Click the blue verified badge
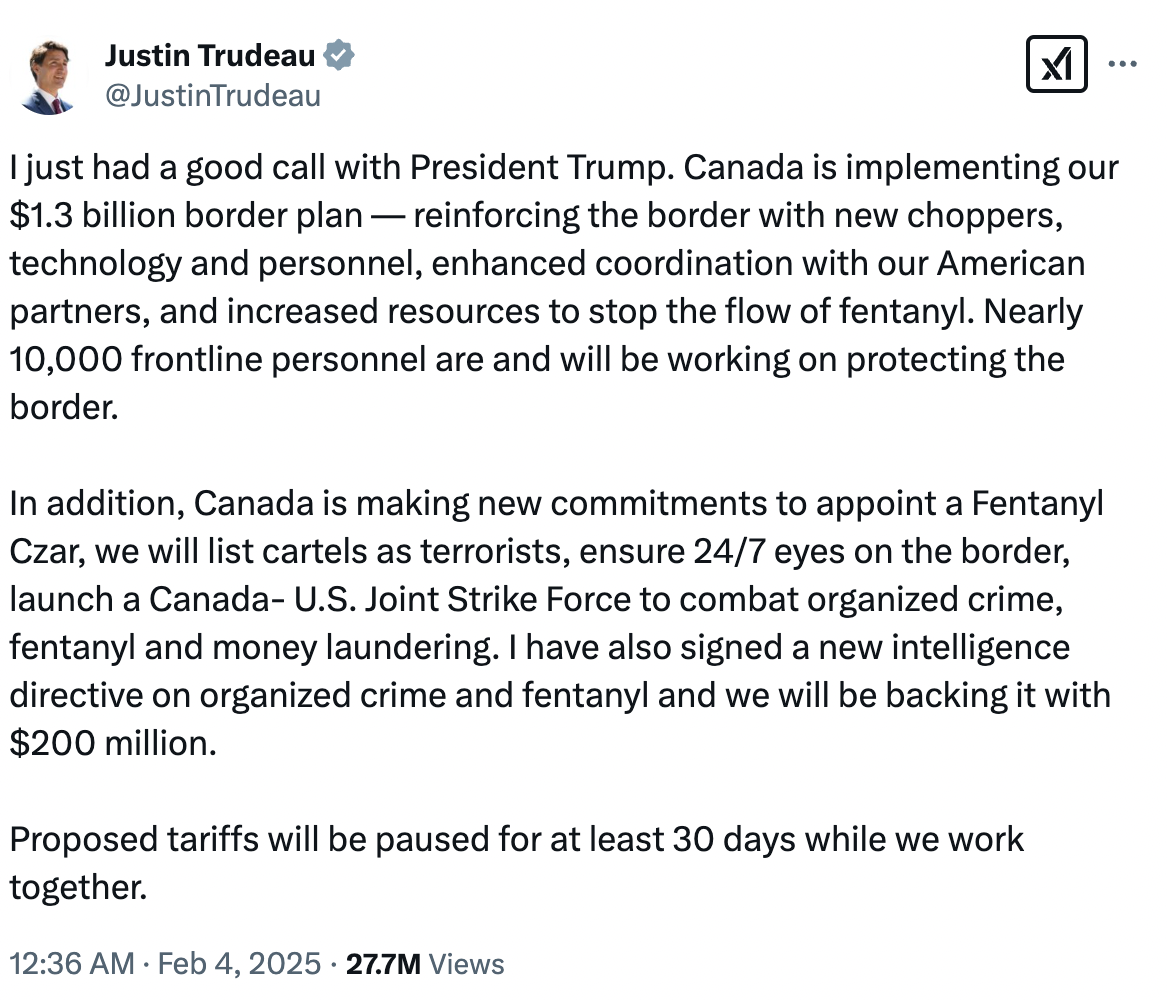Screen dimensions: 1167x1000 pyautogui.click(x=340, y=57)
